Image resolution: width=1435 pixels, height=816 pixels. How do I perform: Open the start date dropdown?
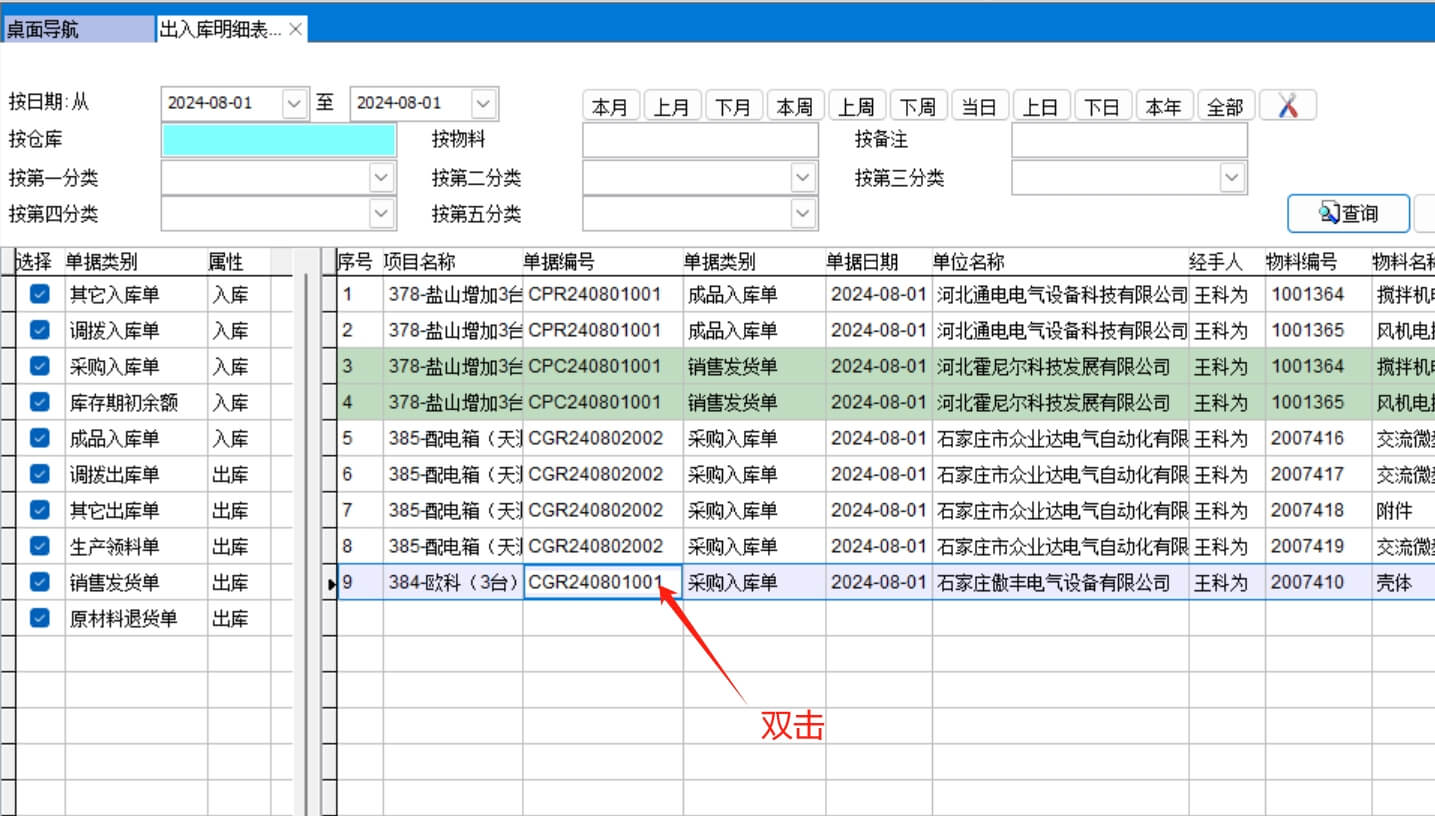coord(294,103)
